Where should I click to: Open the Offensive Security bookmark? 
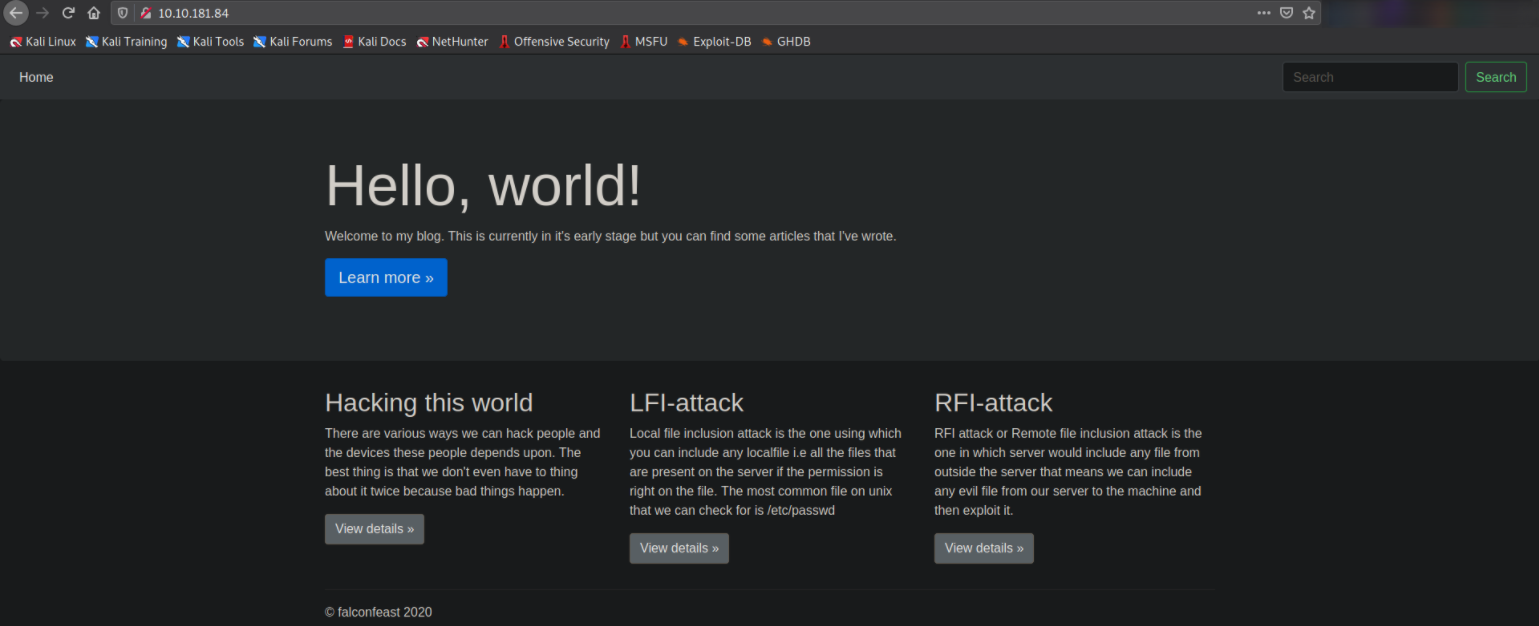pos(554,42)
